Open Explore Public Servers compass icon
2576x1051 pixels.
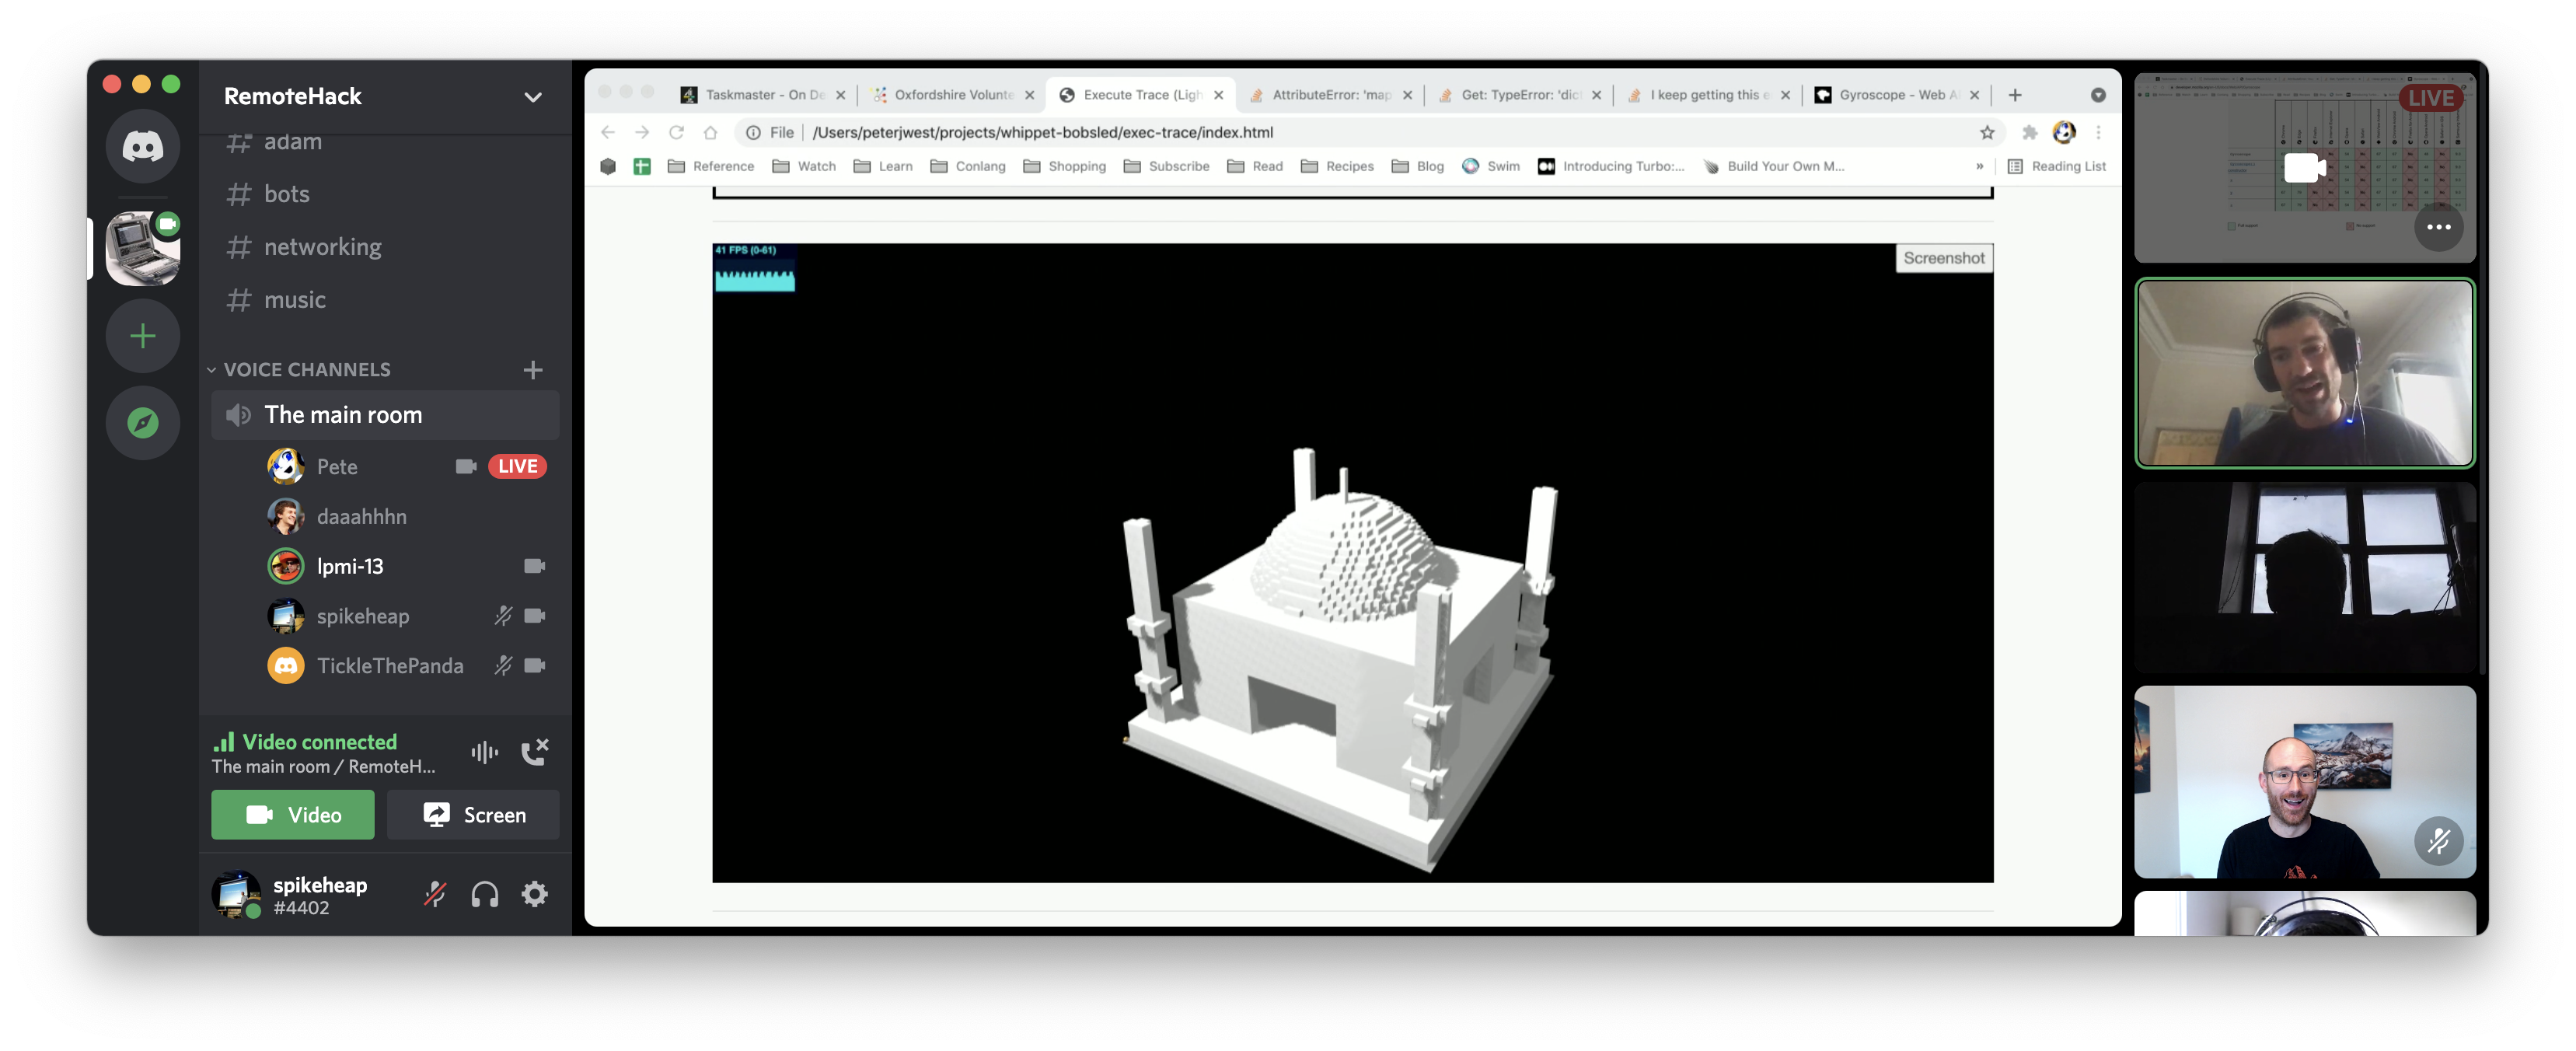click(x=143, y=423)
